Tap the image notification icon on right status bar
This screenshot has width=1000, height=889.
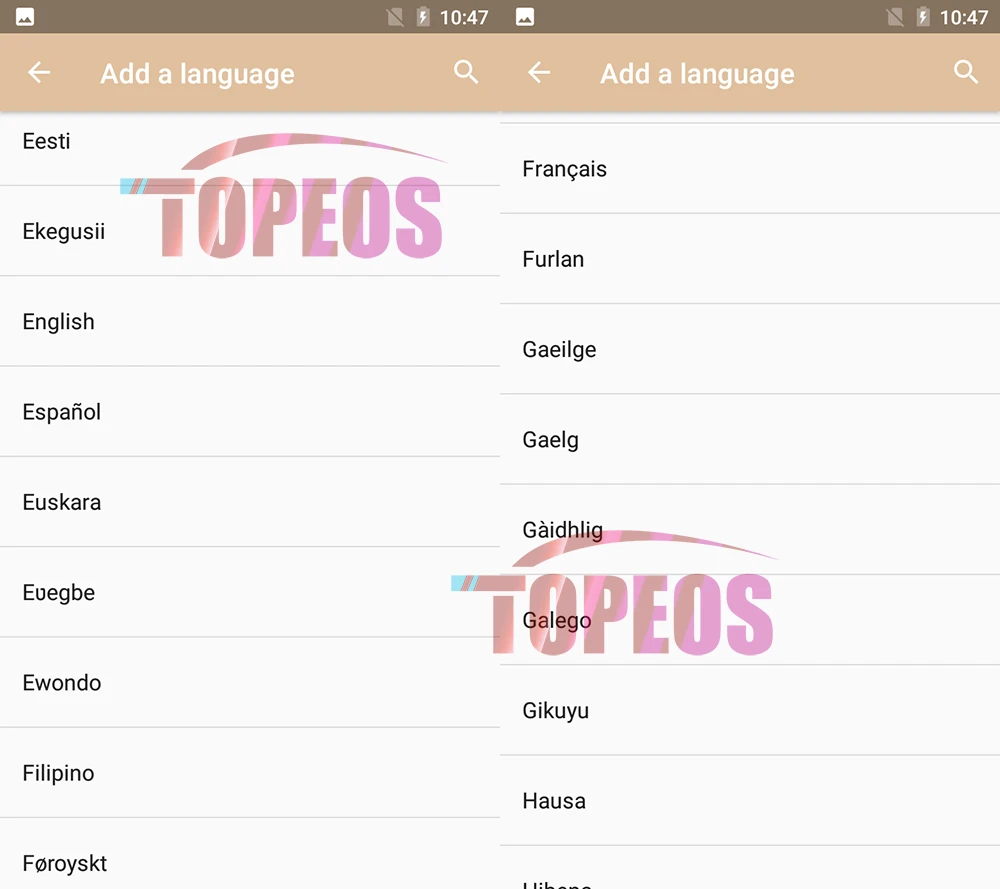click(525, 17)
